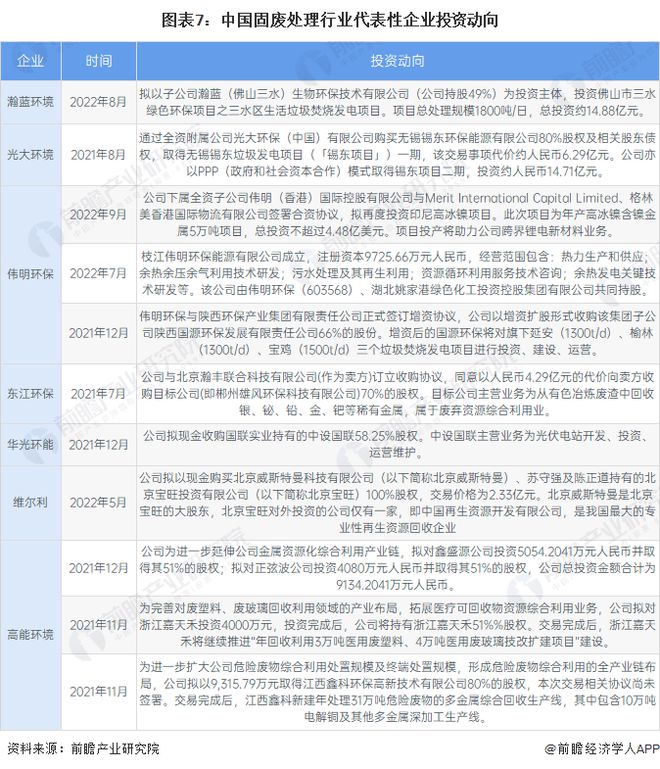Select 华光环能's 2021年12月 date cell
This screenshot has width=660, height=769.
[x=99, y=444]
